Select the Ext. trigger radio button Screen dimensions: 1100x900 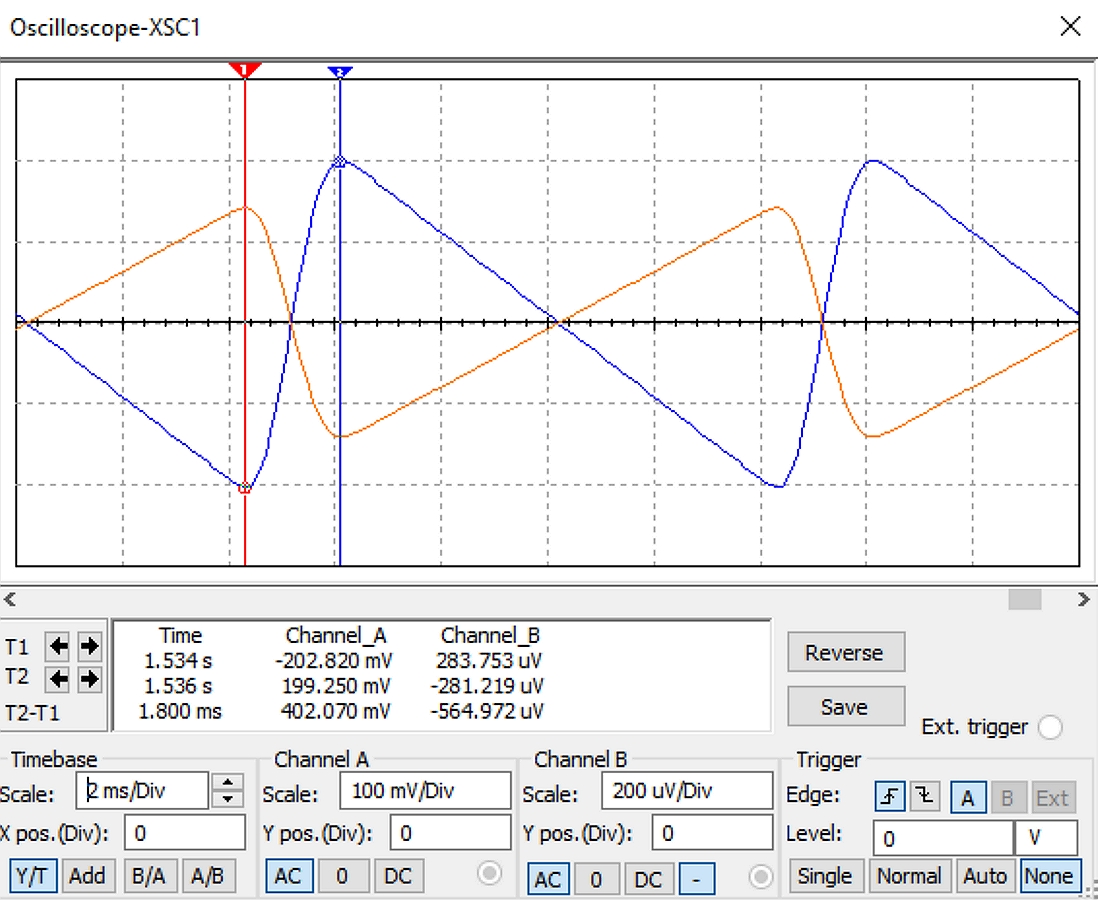click(1050, 728)
